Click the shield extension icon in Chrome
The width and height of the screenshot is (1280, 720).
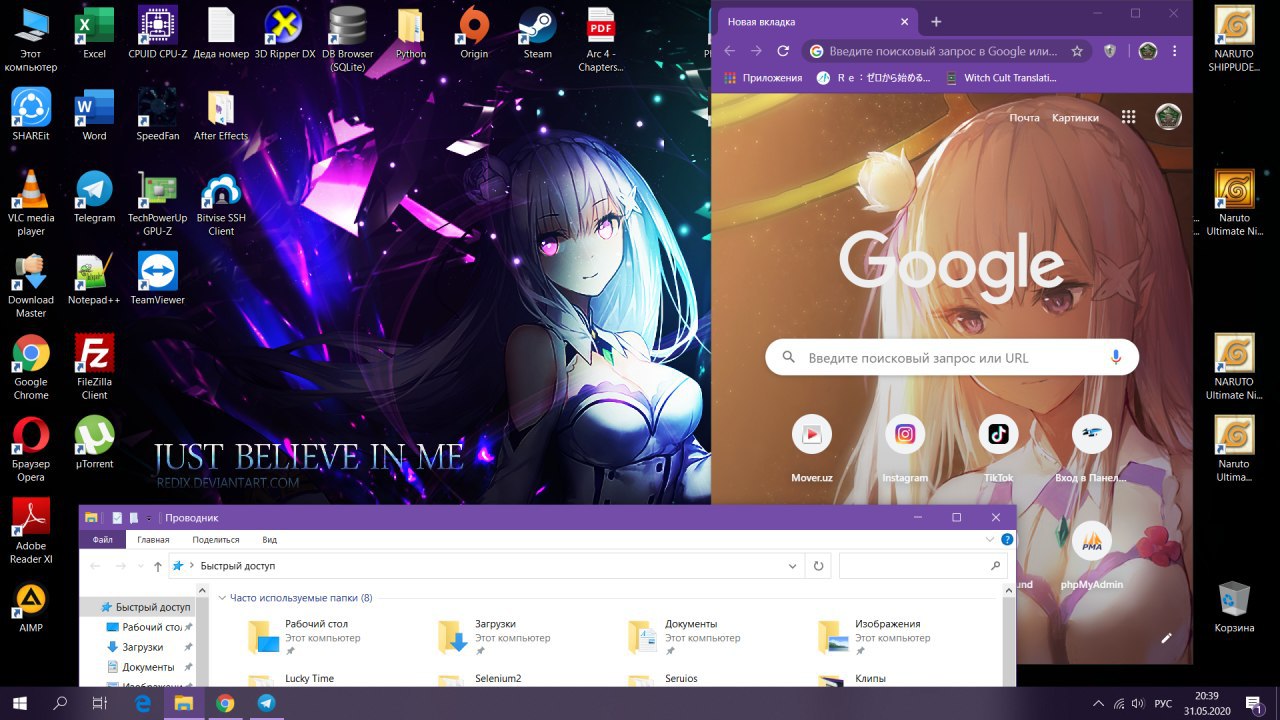(x=1110, y=51)
